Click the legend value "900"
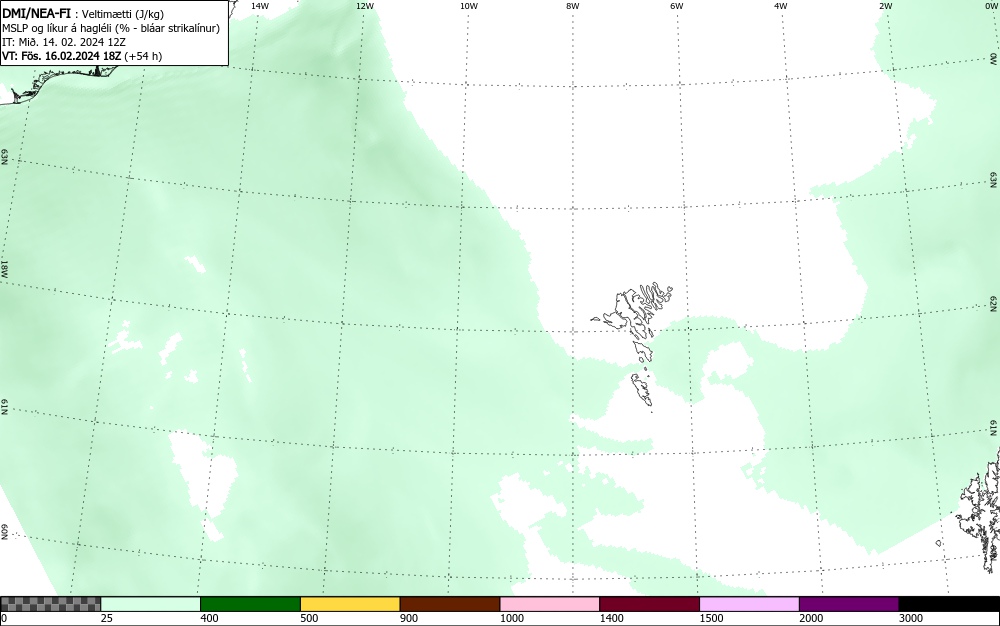 click(409, 618)
